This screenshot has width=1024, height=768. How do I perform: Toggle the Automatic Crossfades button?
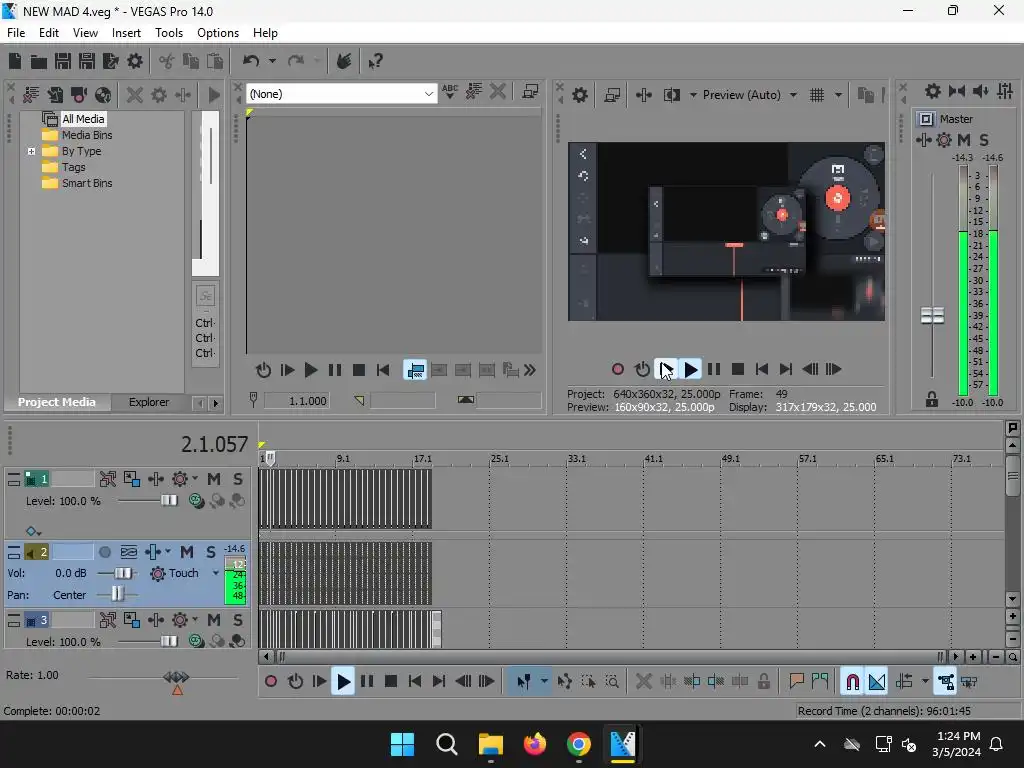click(877, 682)
